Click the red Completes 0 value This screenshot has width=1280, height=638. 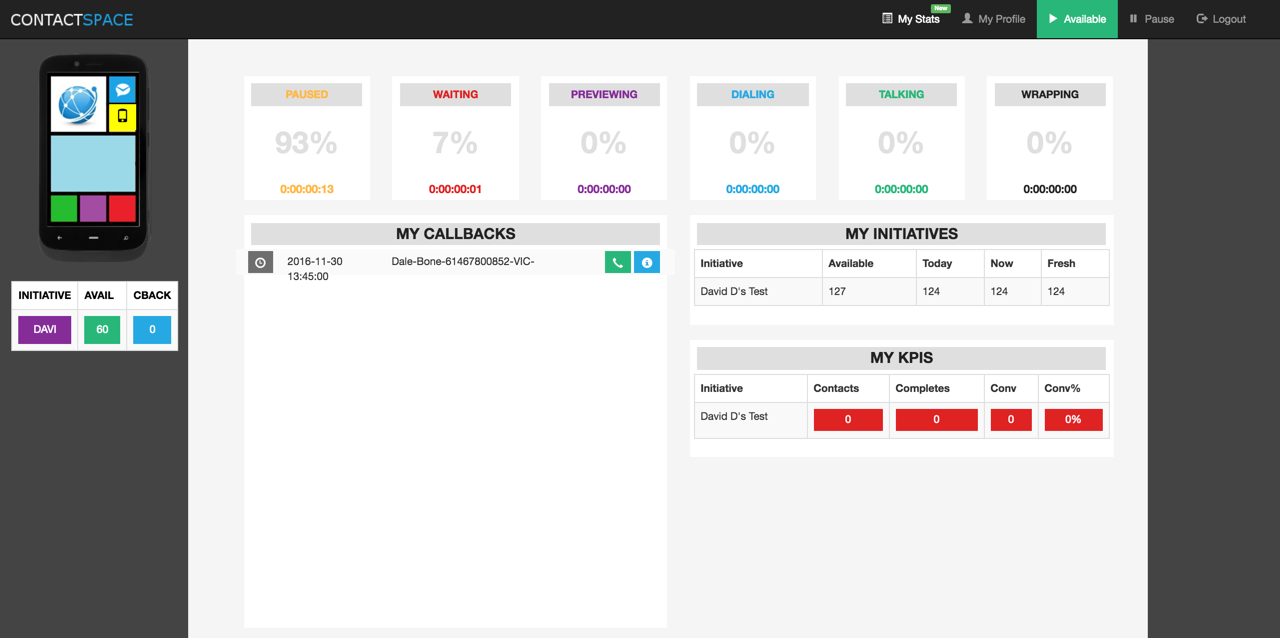coord(936,420)
